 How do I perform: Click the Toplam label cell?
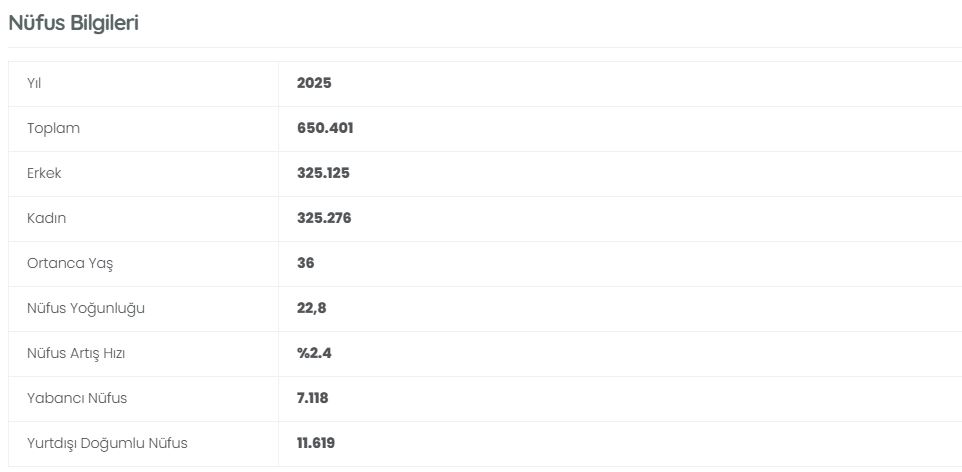tap(53, 128)
